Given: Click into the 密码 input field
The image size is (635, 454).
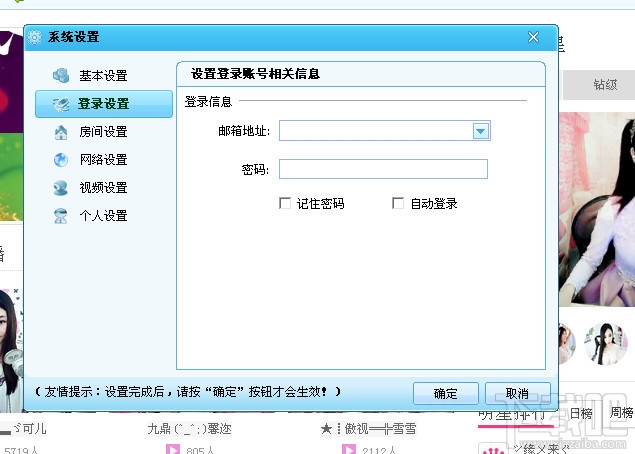Looking at the screenshot, I should [383, 169].
